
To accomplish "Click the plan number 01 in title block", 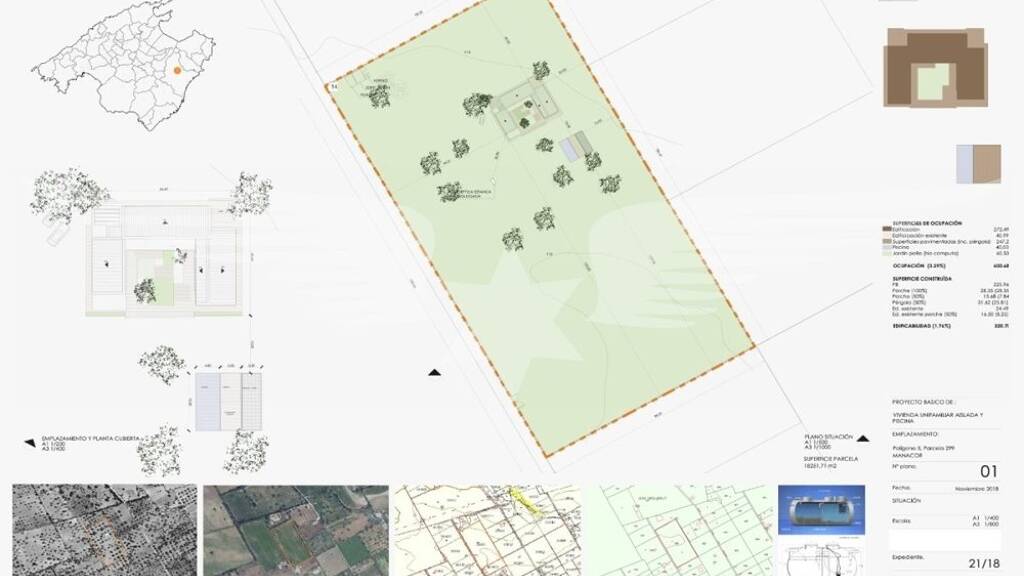I will pos(988,471).
